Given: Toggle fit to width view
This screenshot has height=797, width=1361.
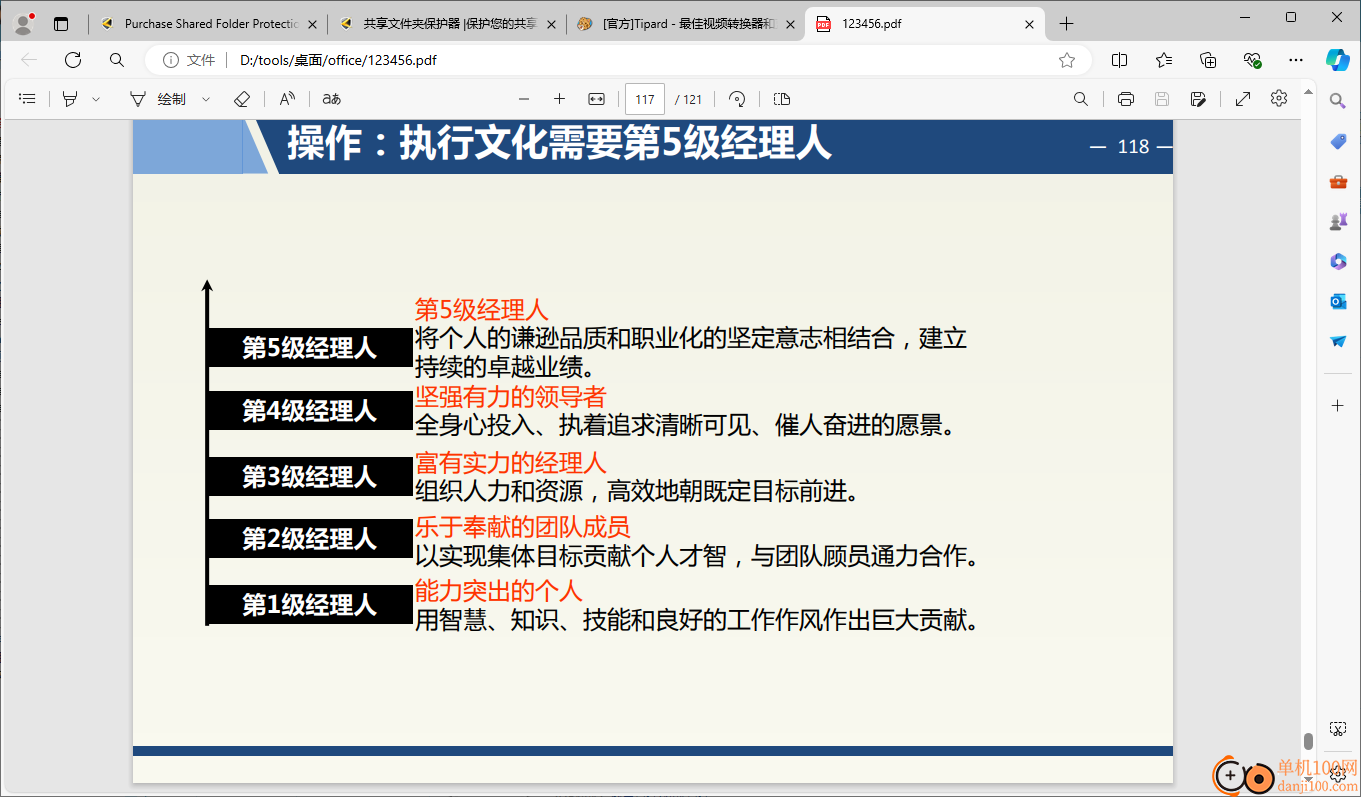Looking at the screenshot, I should pos(596,99).
